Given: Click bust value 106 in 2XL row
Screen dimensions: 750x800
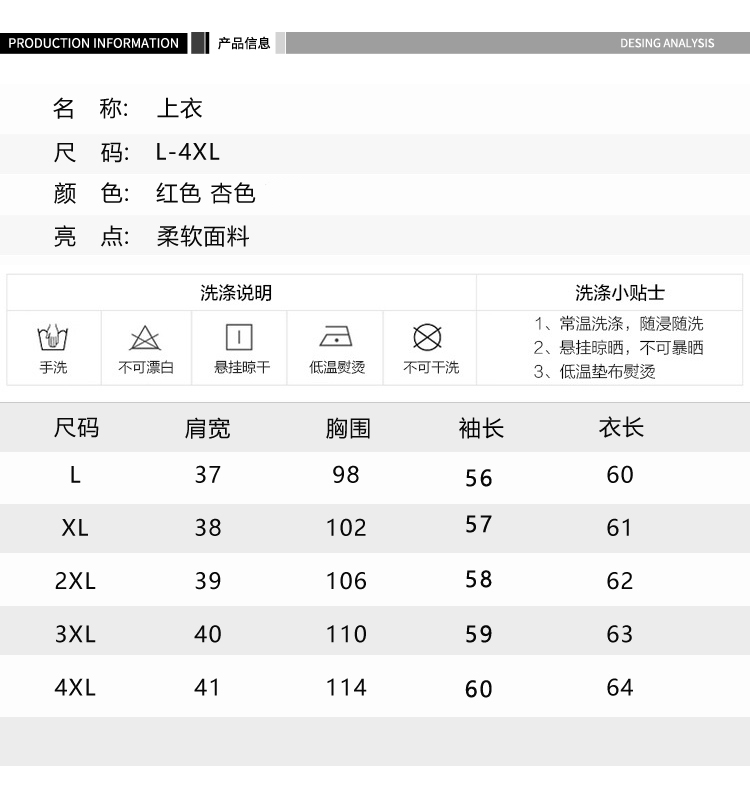Looking at the screenshot, I should pos(346,581).
